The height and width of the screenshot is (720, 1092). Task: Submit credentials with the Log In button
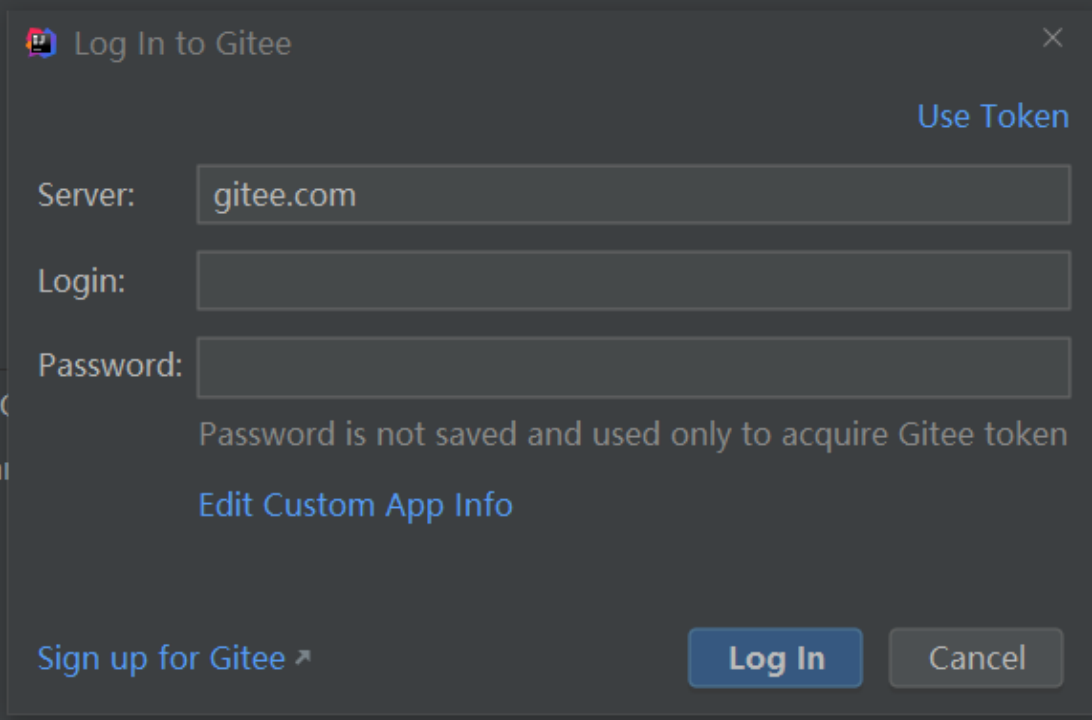775,658
